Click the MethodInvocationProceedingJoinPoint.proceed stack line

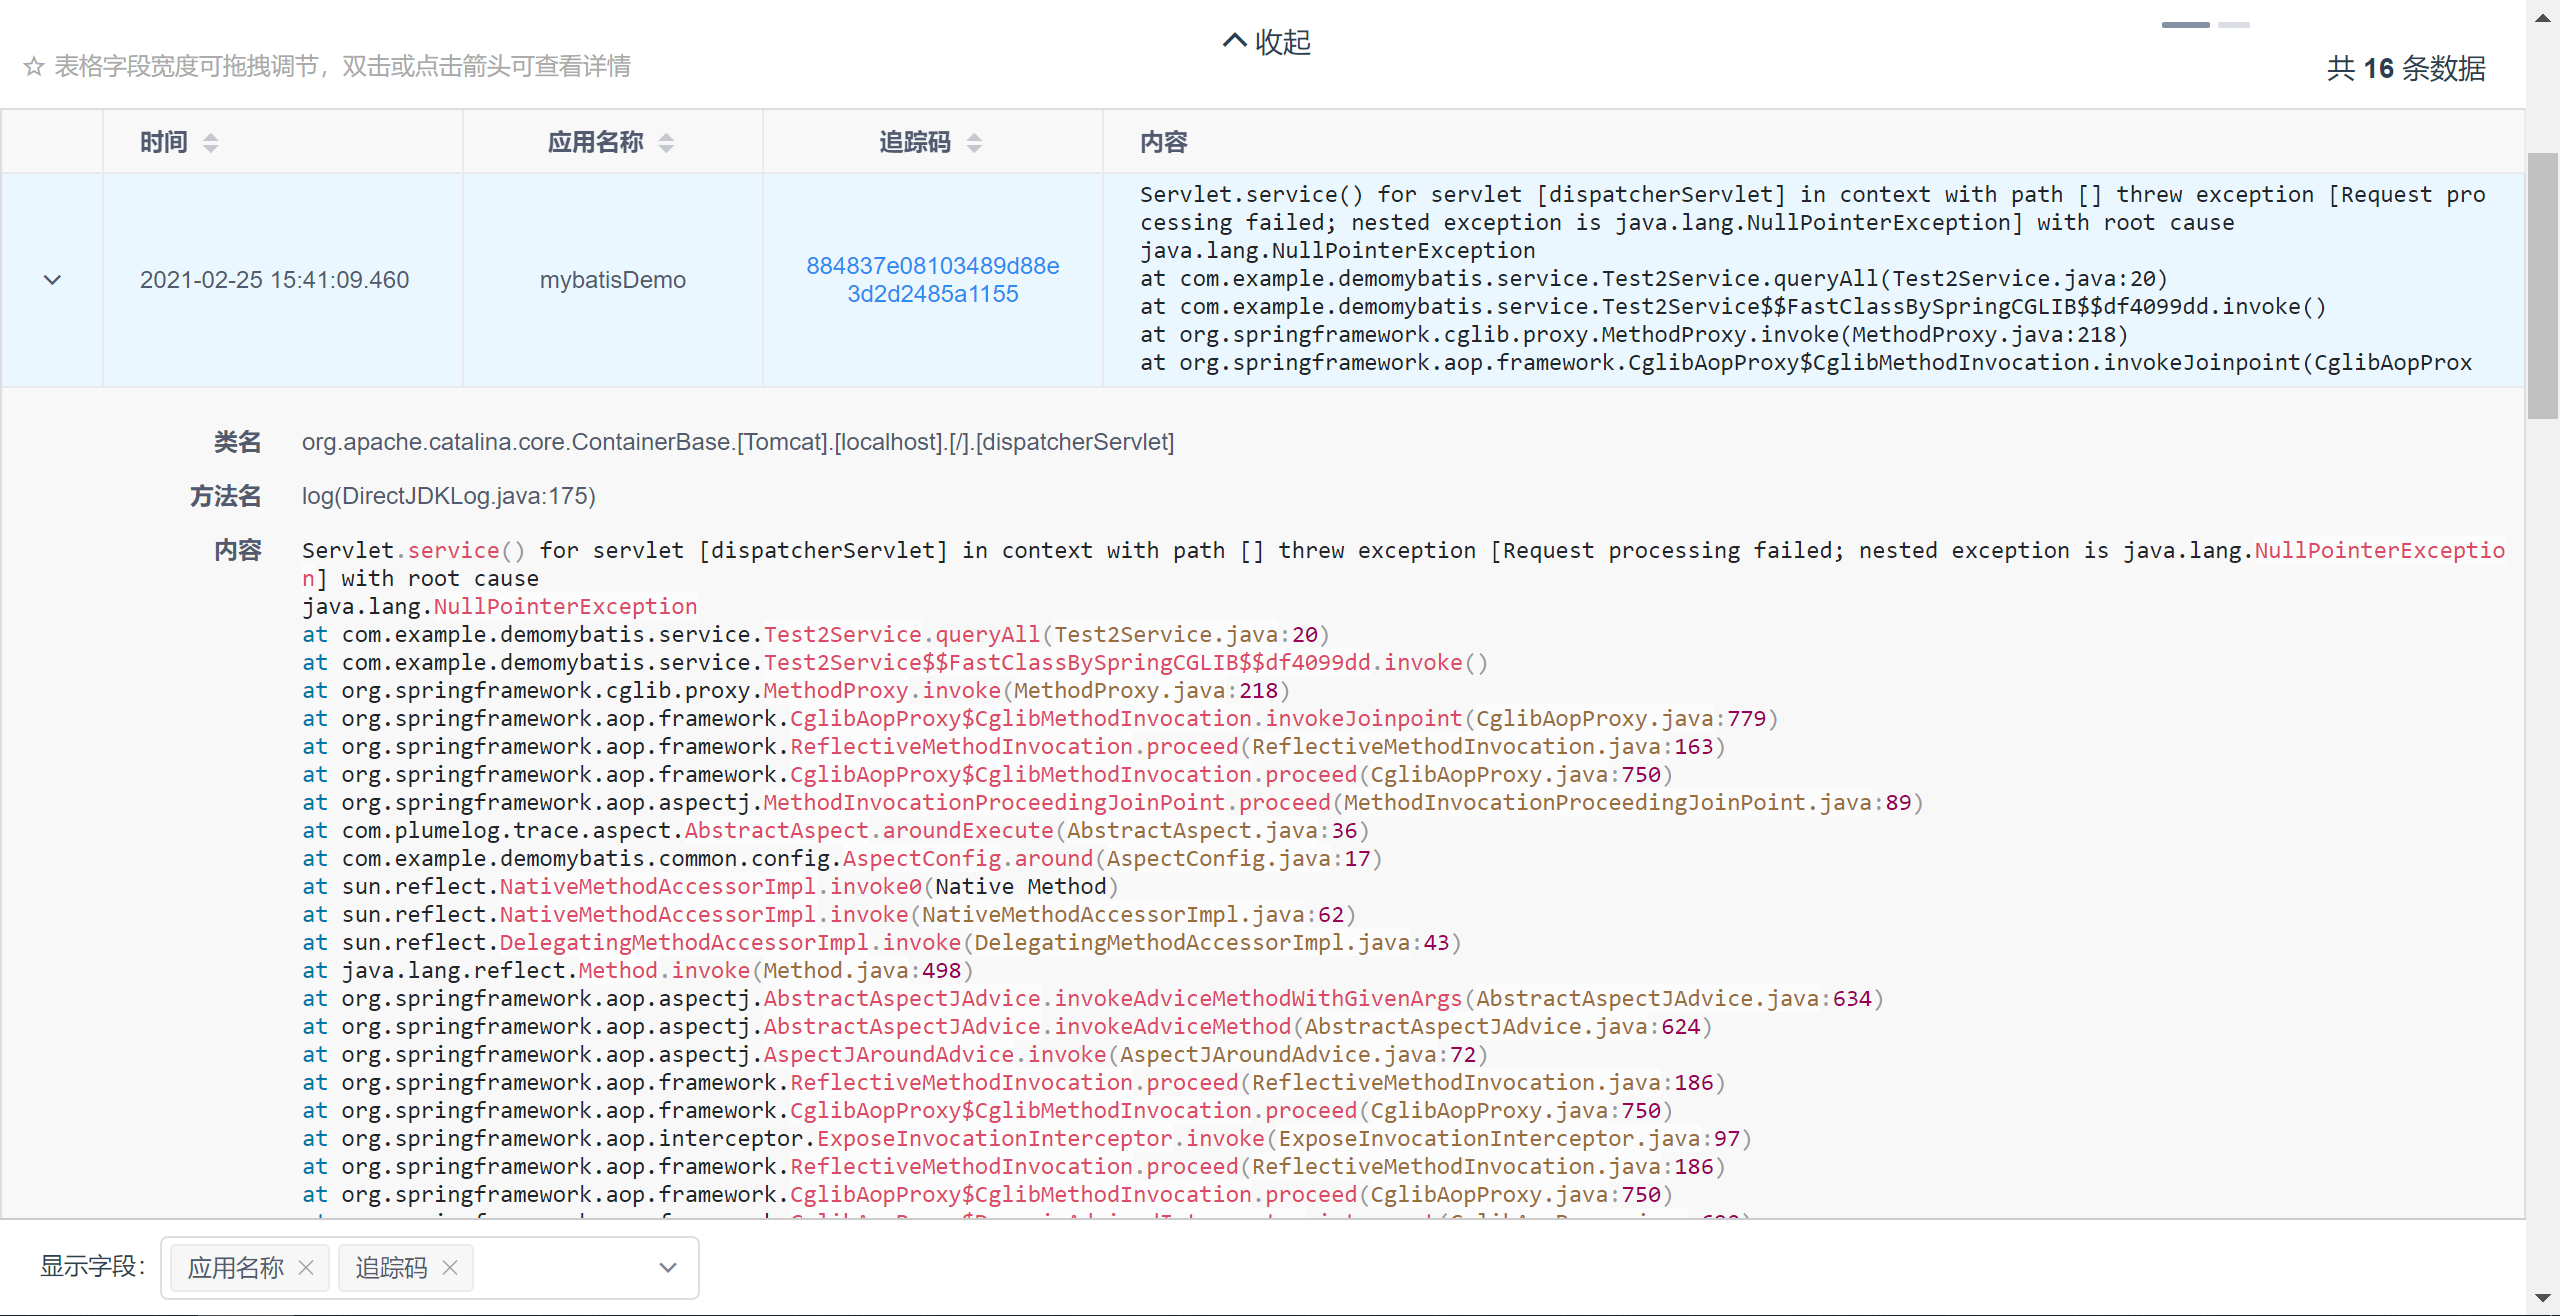pos(1113,802)
